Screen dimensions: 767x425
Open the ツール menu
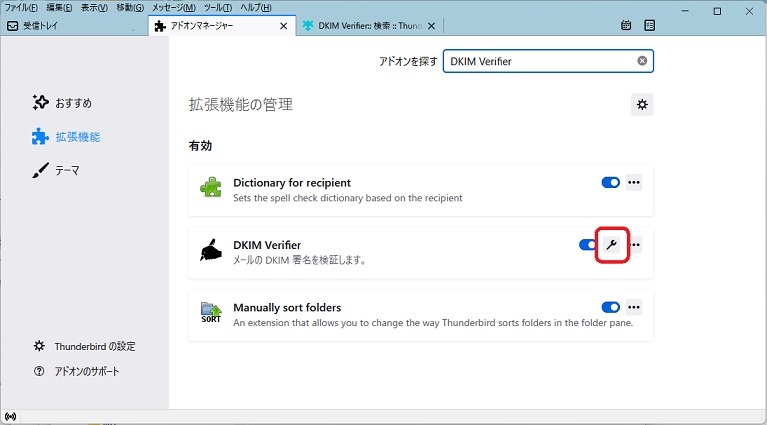click(x=217, y=7)
